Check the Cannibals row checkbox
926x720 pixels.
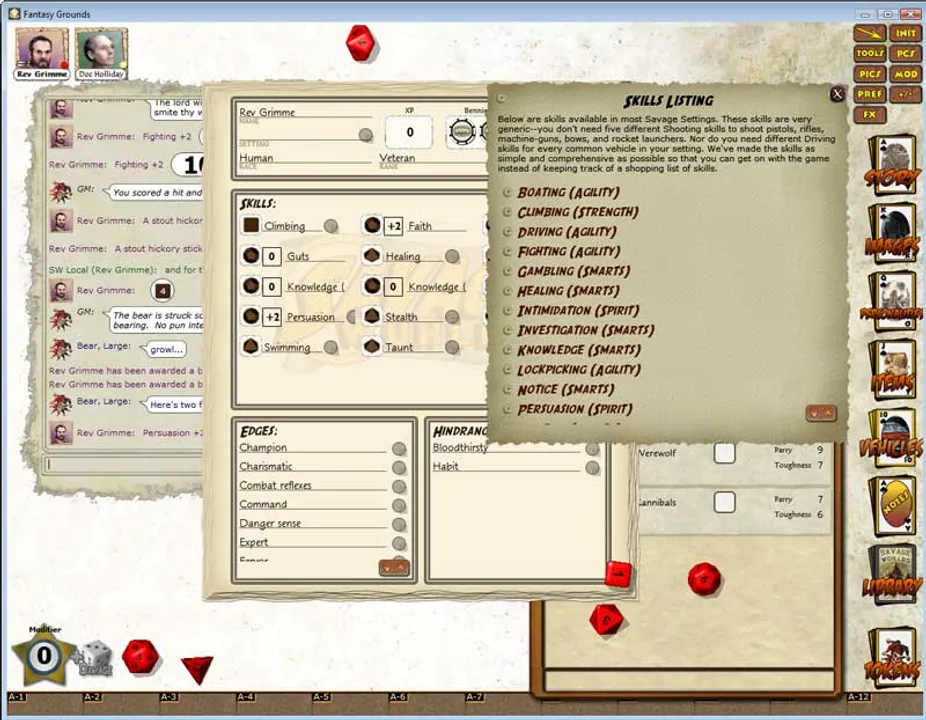(725, 503)
